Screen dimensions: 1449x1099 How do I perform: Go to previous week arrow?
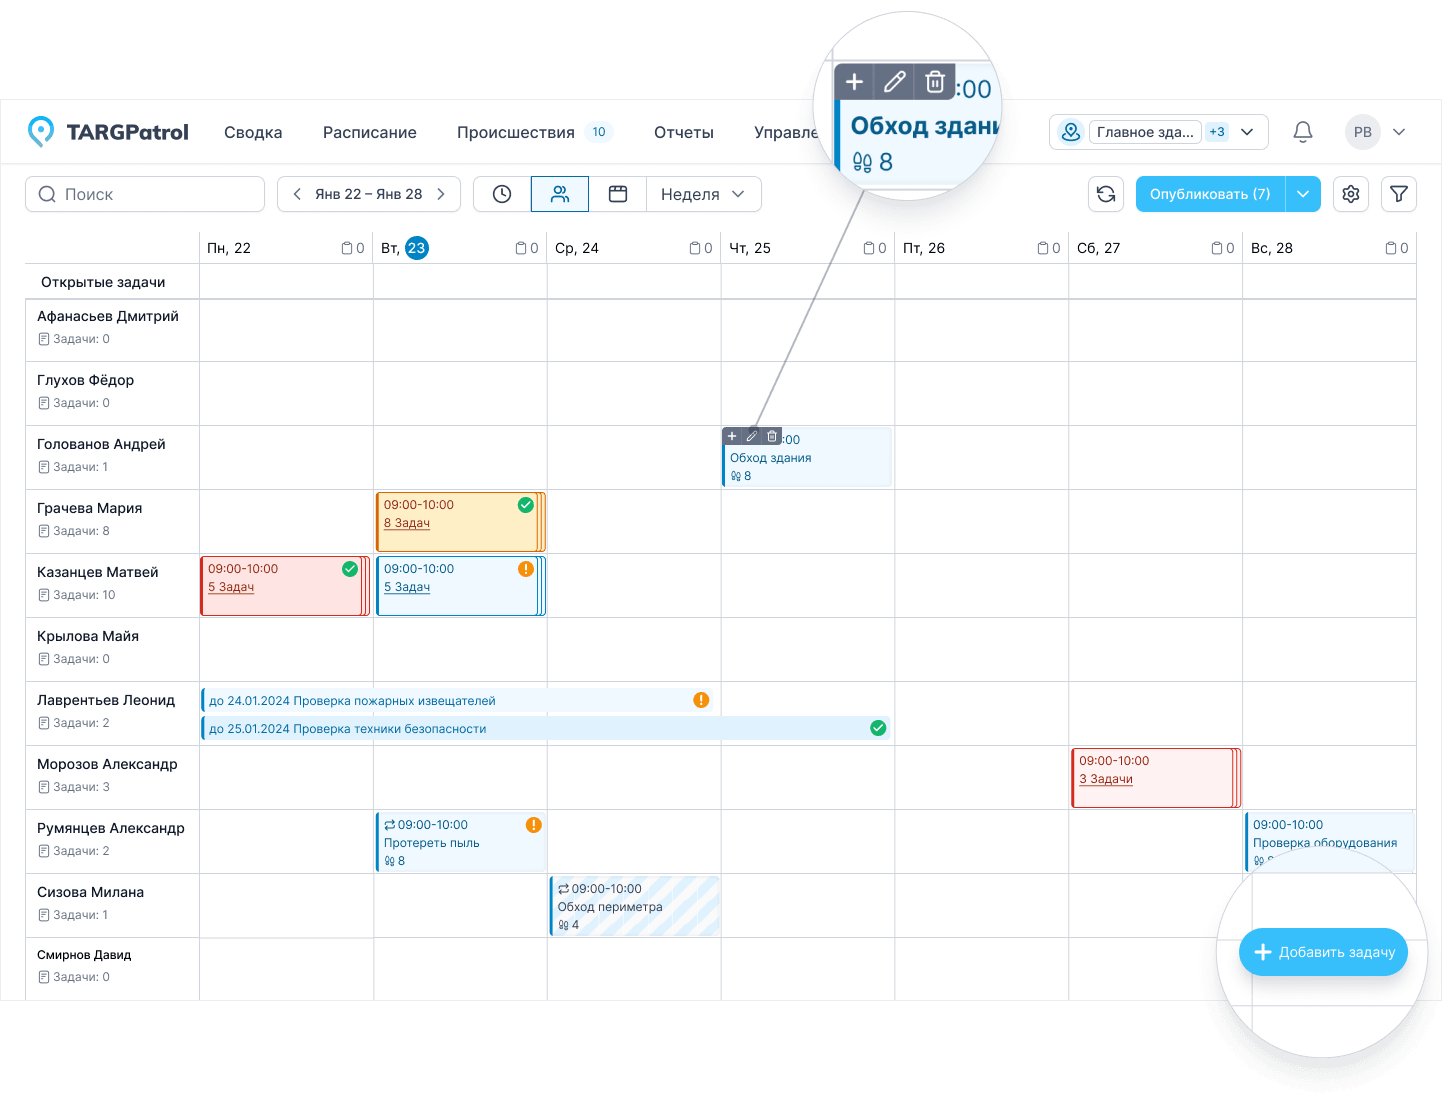pyautogui.click(x=297, y=194)
